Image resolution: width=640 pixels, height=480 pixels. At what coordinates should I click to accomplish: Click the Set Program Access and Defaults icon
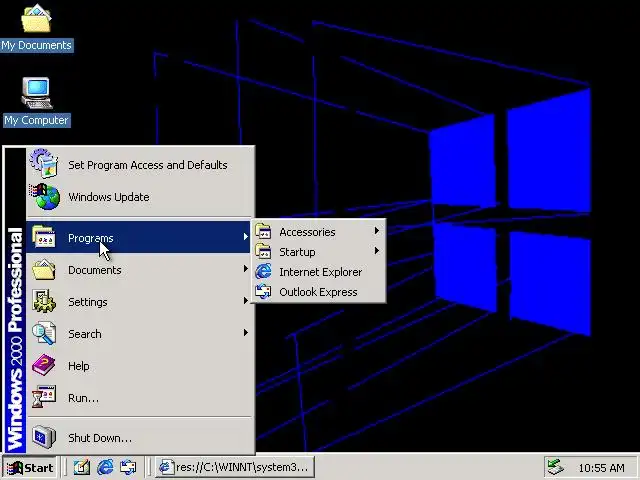pyautogui.click(x=44, y=164)
